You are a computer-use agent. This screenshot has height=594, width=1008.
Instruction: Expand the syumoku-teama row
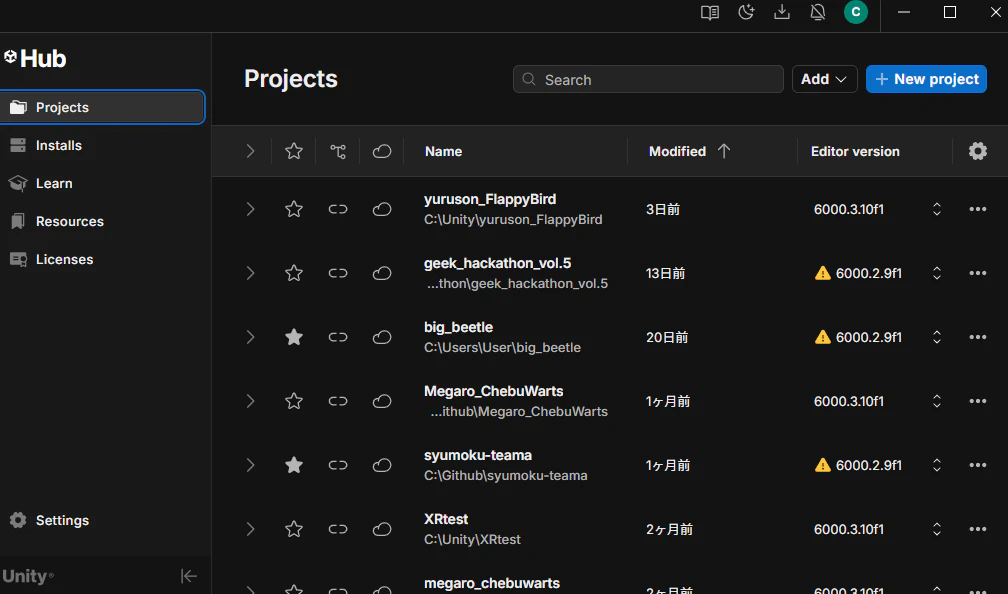[250, 465]
